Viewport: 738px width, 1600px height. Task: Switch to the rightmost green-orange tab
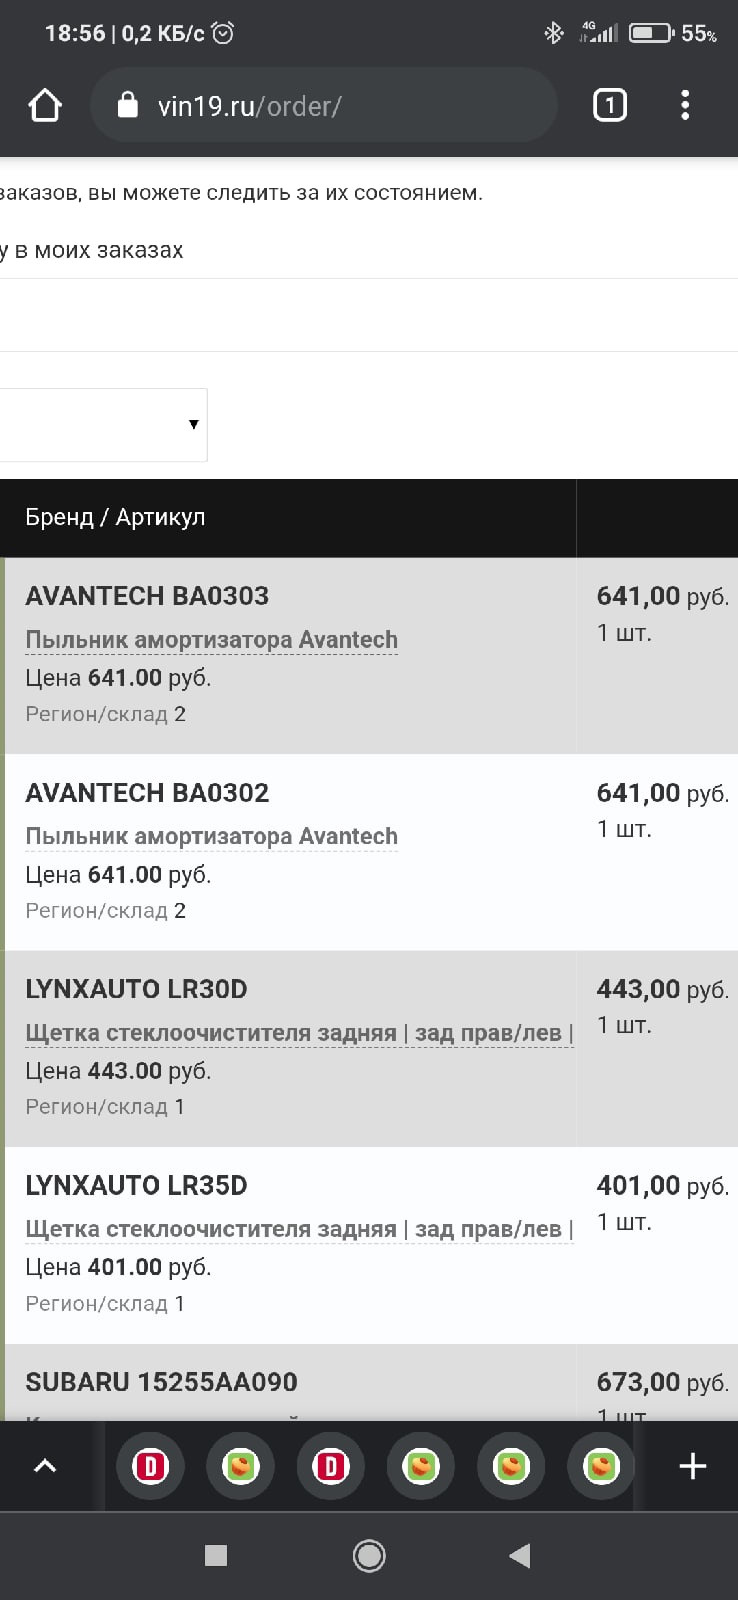[601, 1466]
